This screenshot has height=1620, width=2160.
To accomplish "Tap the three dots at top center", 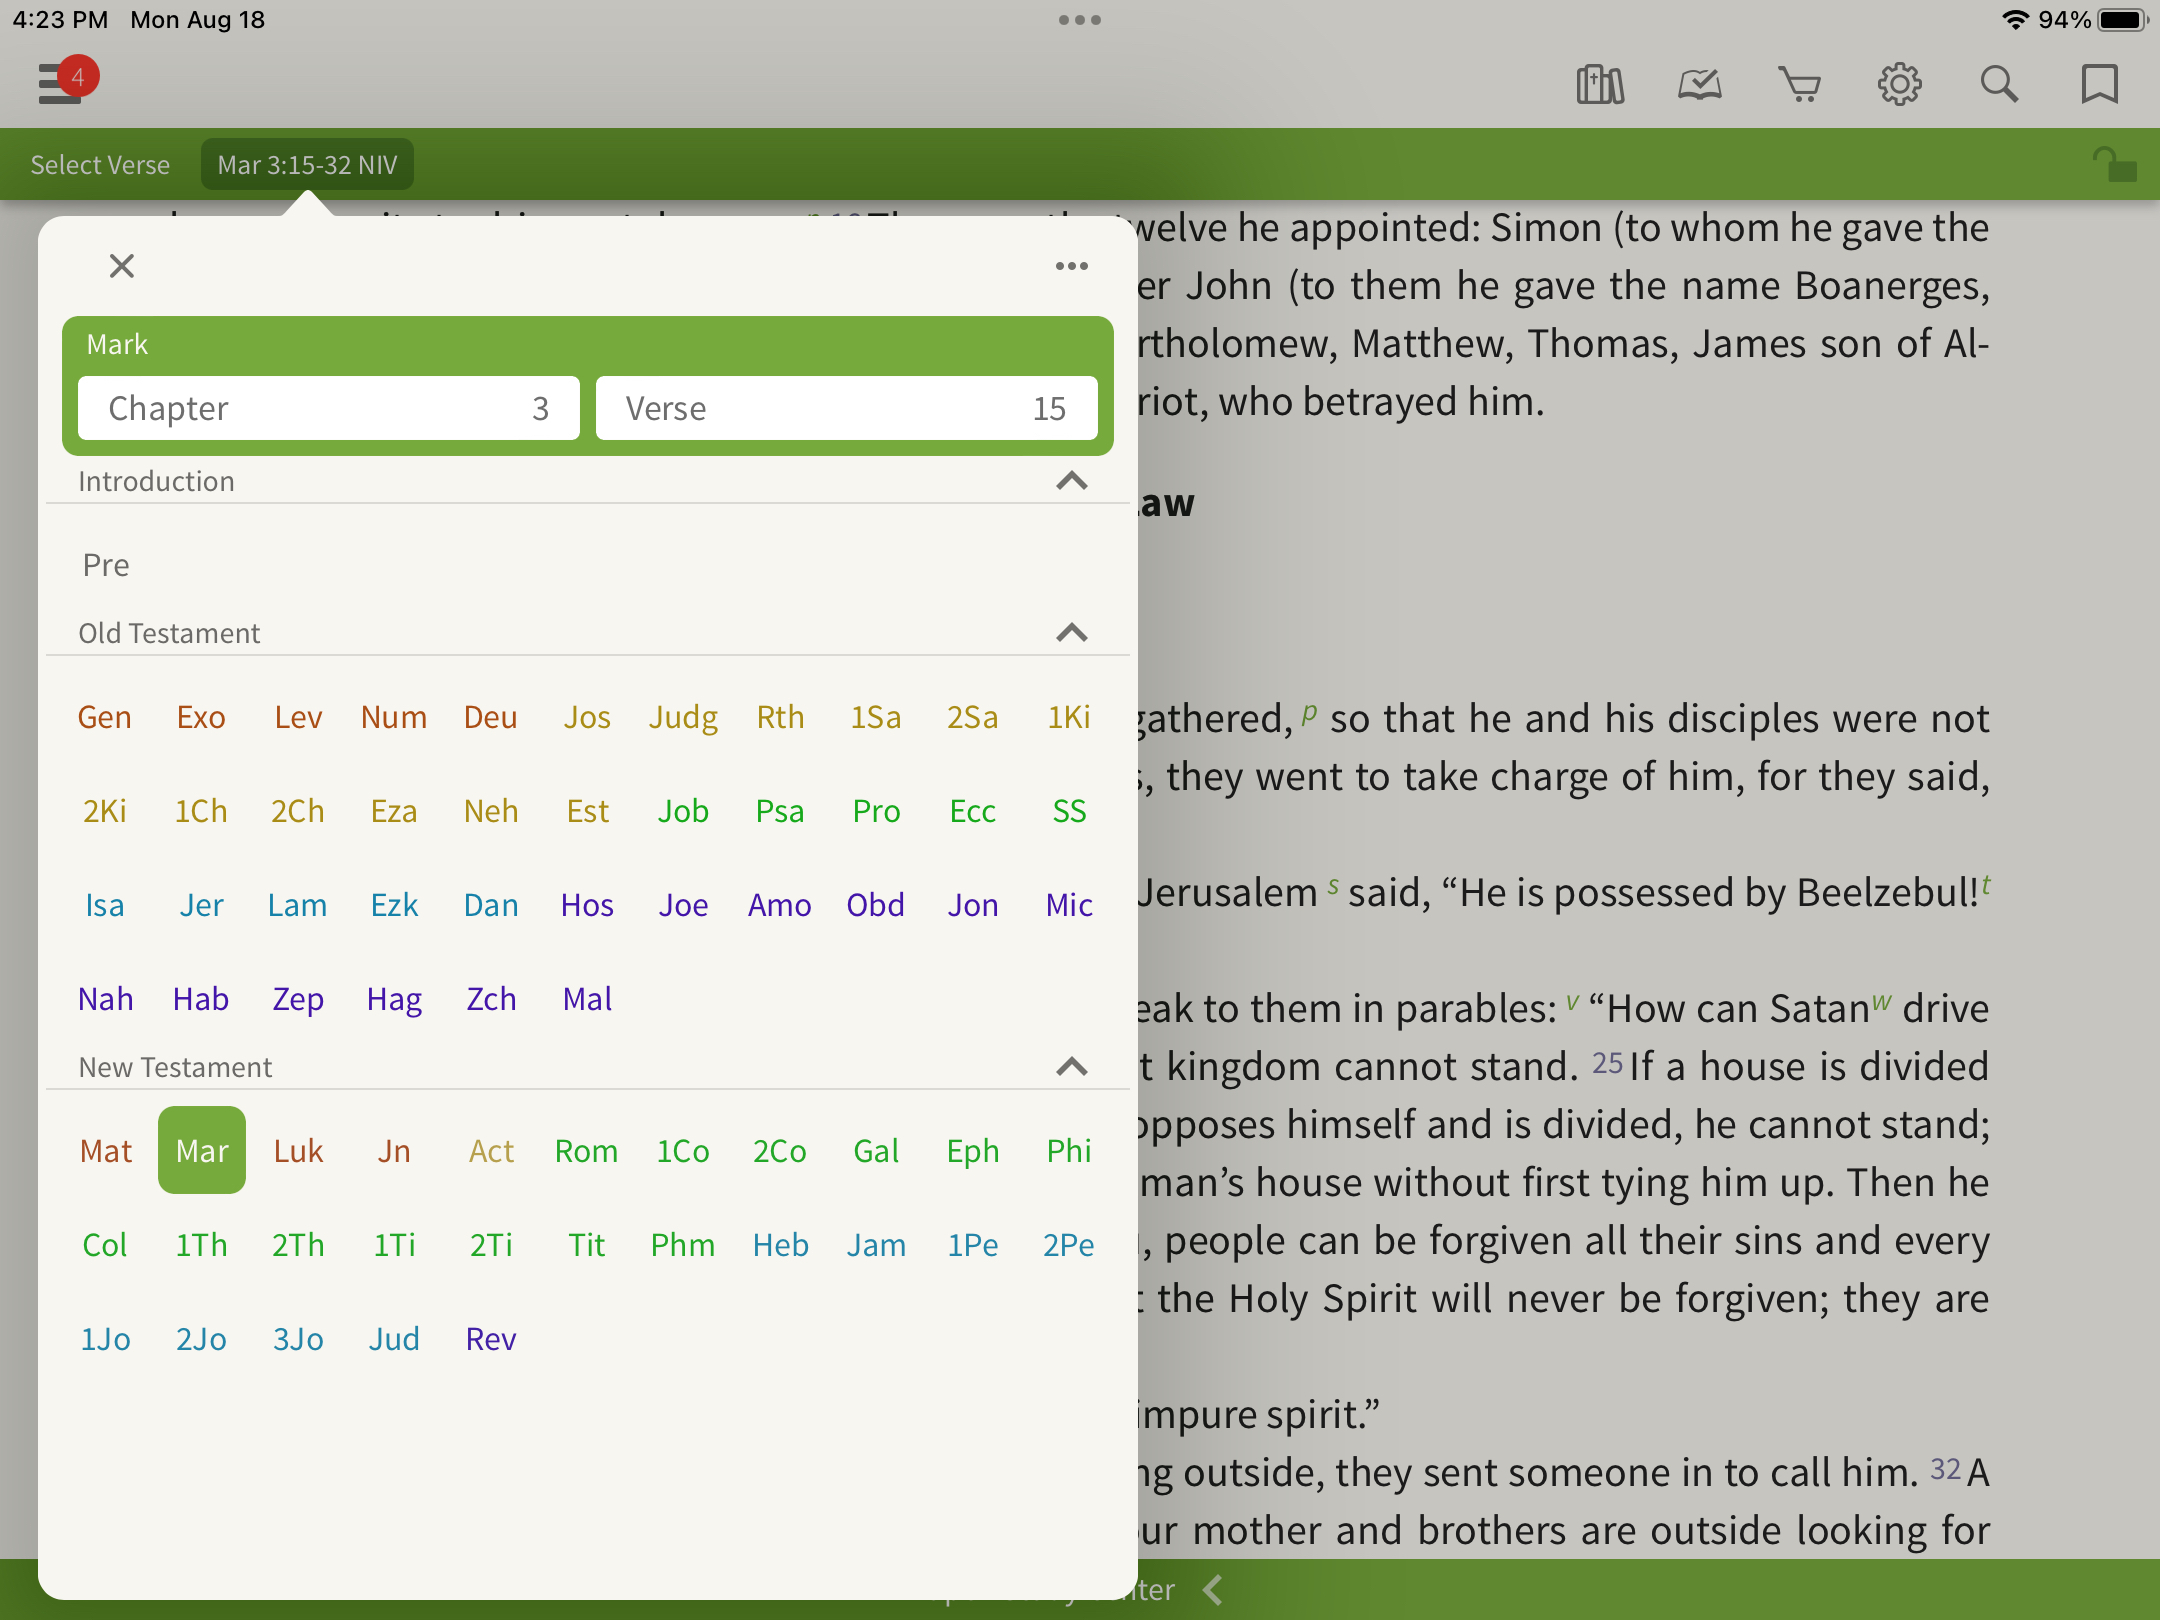I will click(1080, 20).
